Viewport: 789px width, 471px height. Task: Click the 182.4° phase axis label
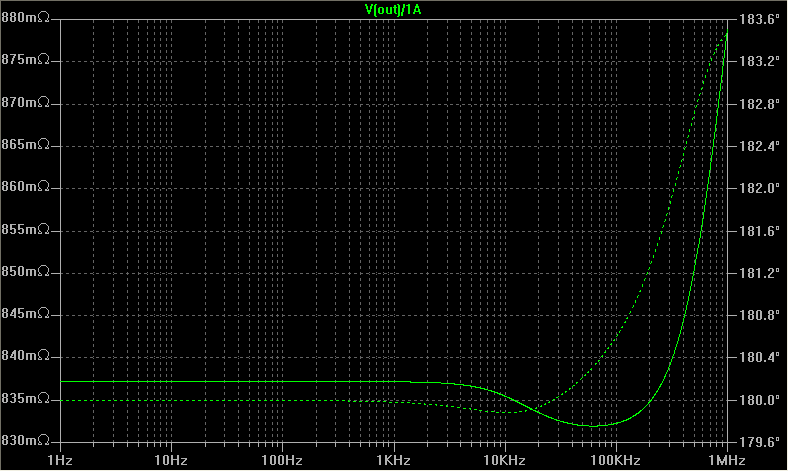759,146
